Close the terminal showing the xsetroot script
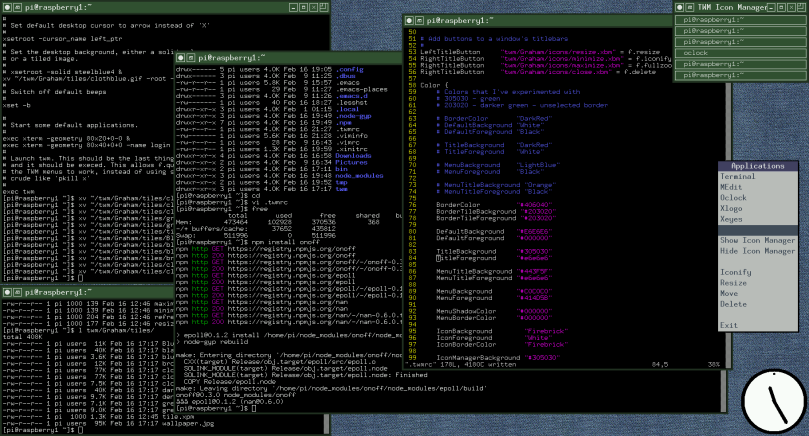809x436 pixels. point(314,7)
